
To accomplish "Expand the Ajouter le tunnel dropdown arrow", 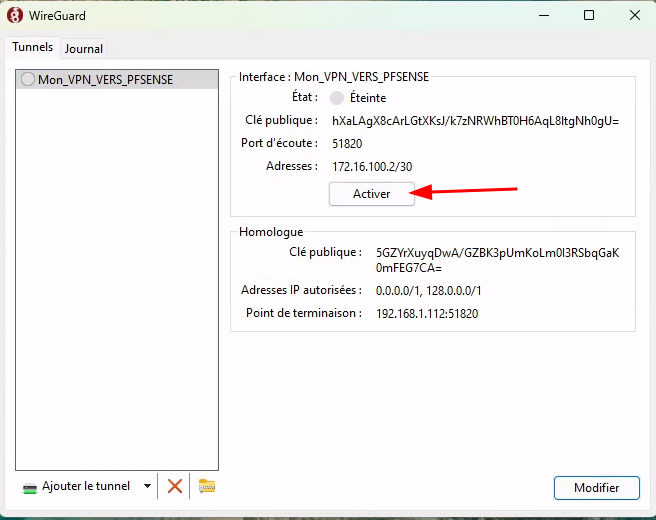I will pos(147,486).
